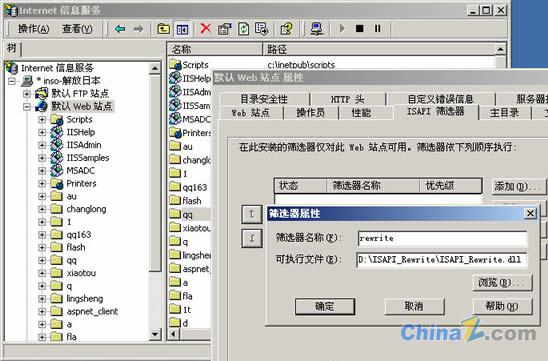Screen dimensions: 548x361
Task: Click the export list toolbar icon
Action: [x=261, y=29]
